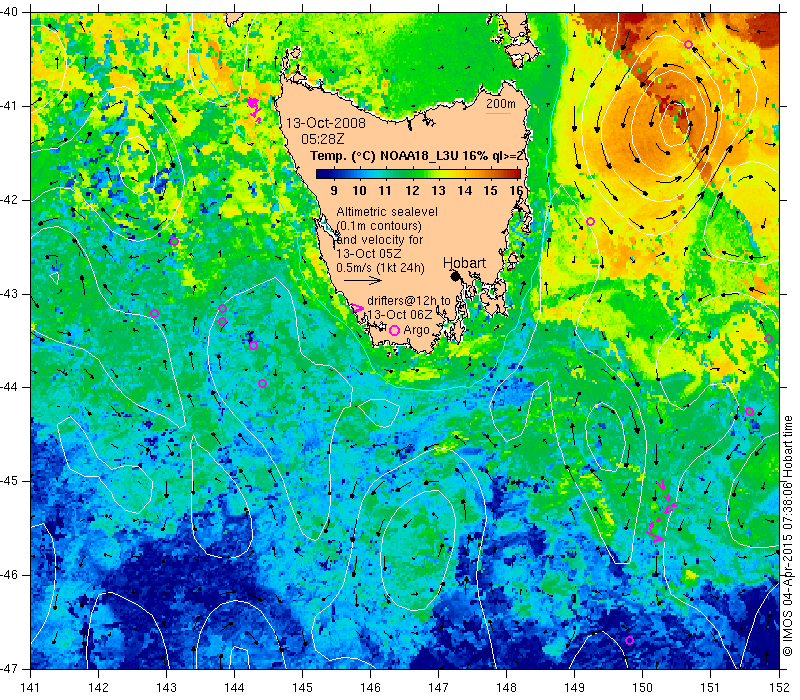Click the "Hobart" city label
Image resolution: width=800 pixels, height=700 pixels.
pyautogui.click(x=464, y=263)
